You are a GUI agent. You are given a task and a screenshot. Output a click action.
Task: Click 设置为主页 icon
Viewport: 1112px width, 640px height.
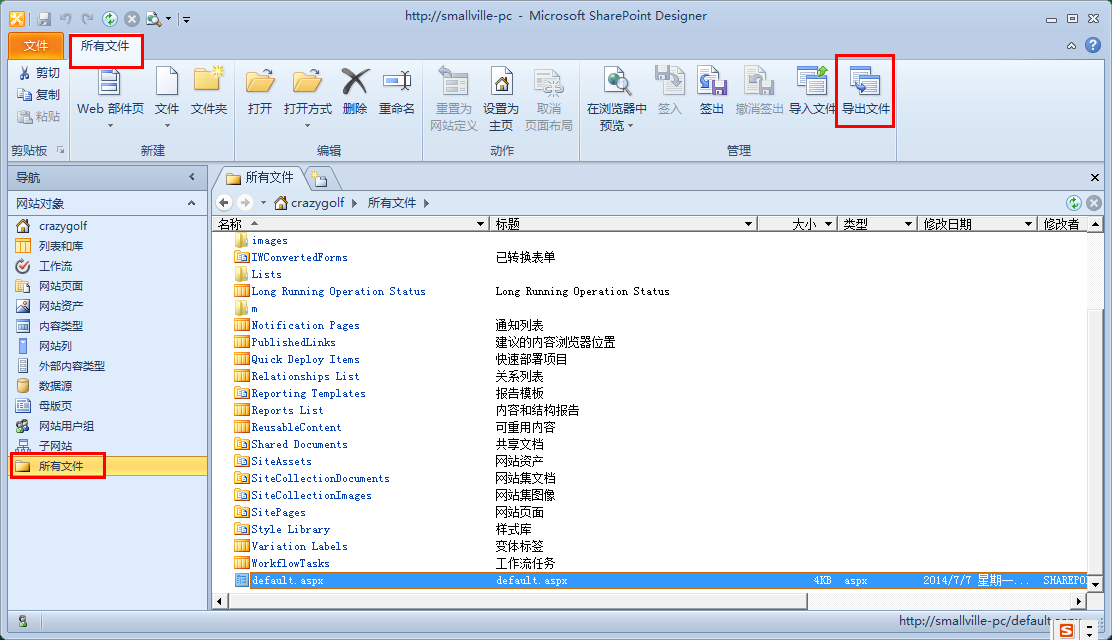(501, 82)
